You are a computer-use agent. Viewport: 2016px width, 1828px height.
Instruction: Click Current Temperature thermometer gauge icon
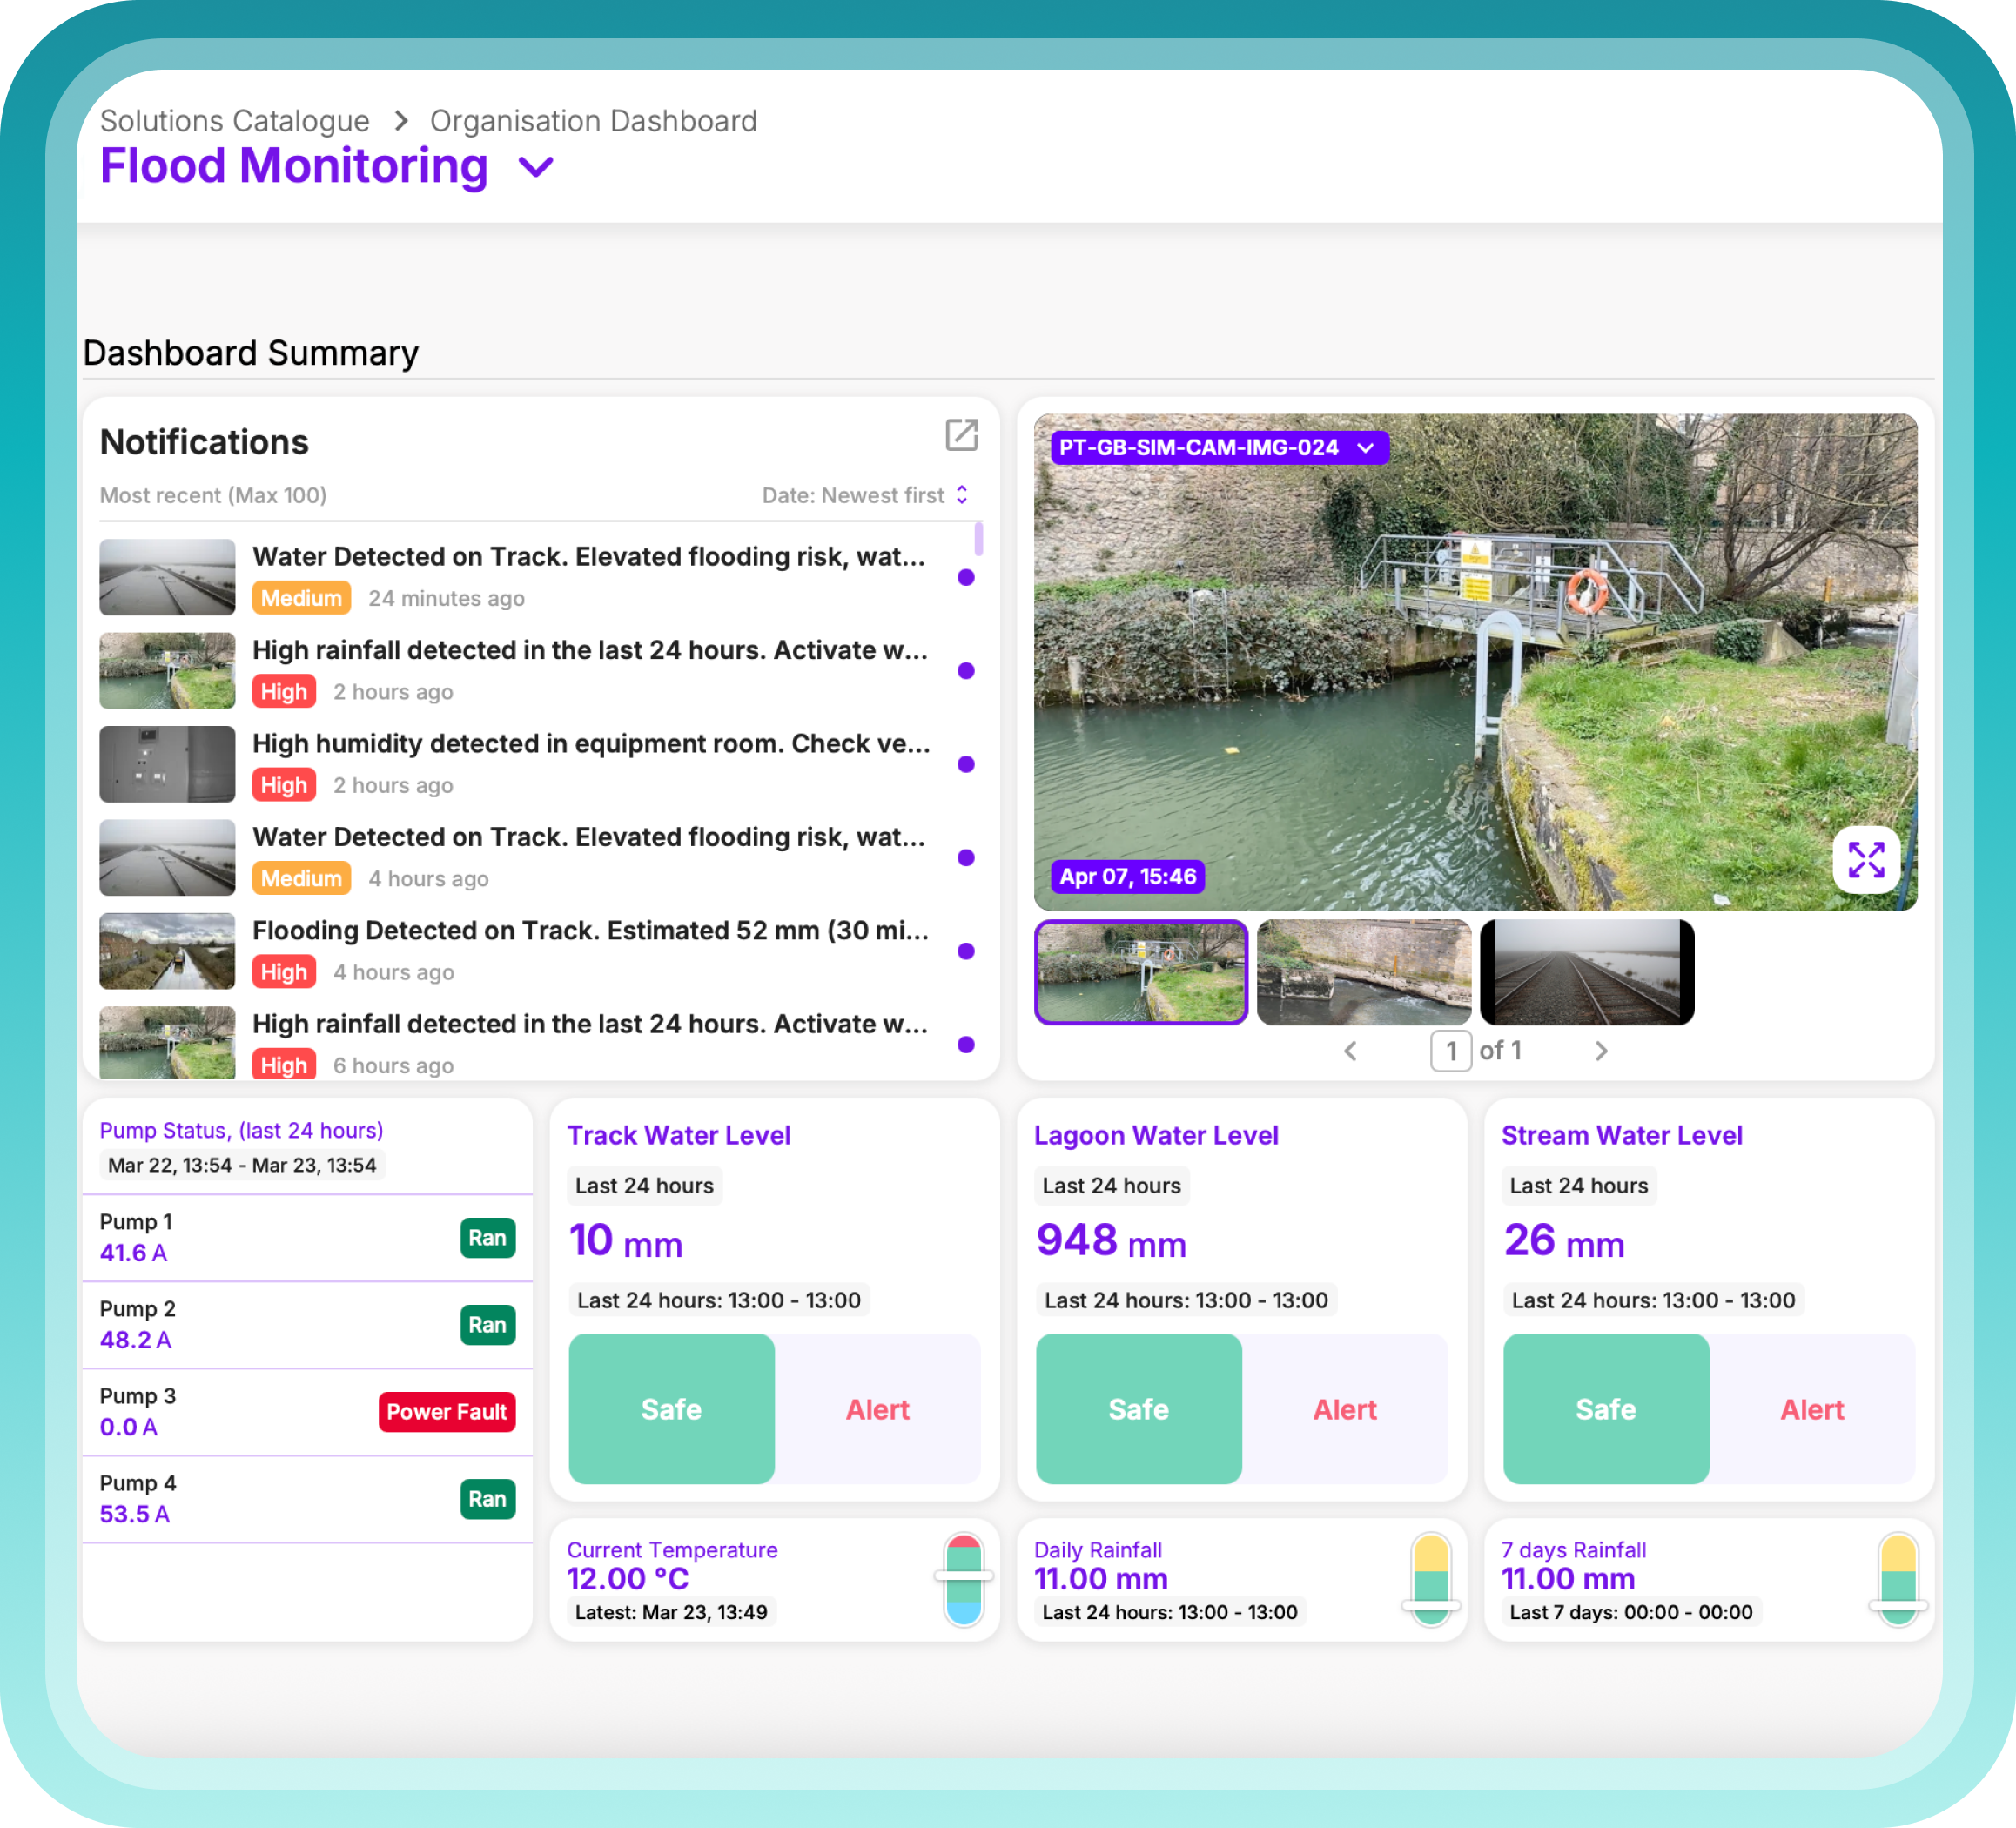point(963,1579)
